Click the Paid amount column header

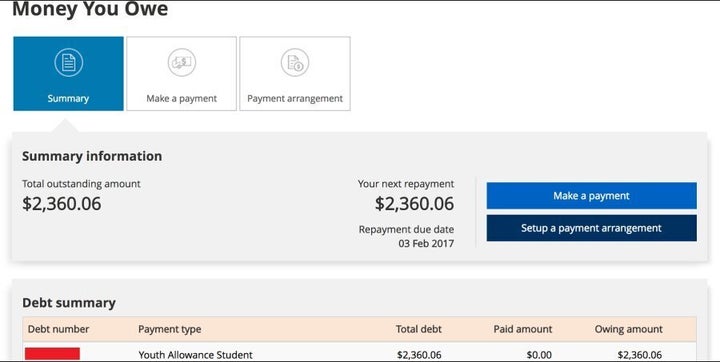[x=523, y=329]
